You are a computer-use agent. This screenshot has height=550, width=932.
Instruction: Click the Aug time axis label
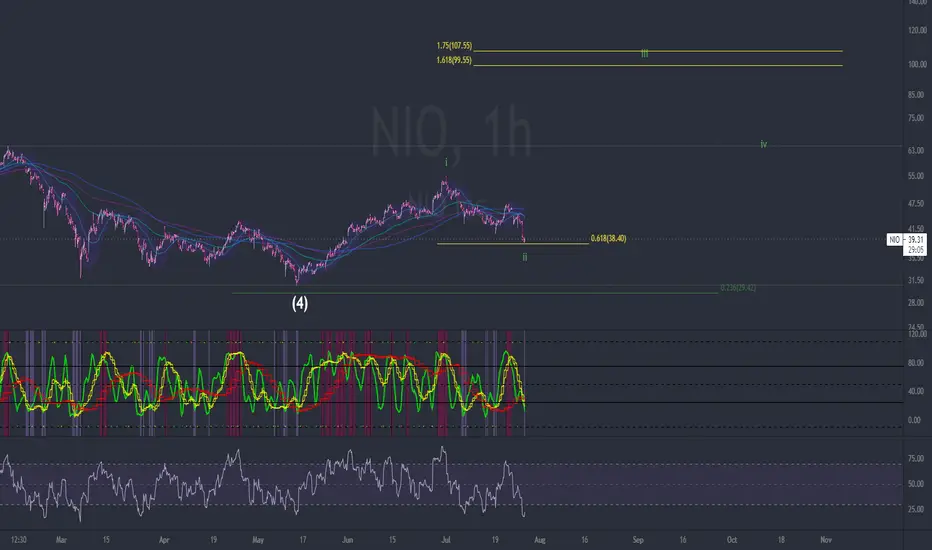pos(540,540)
